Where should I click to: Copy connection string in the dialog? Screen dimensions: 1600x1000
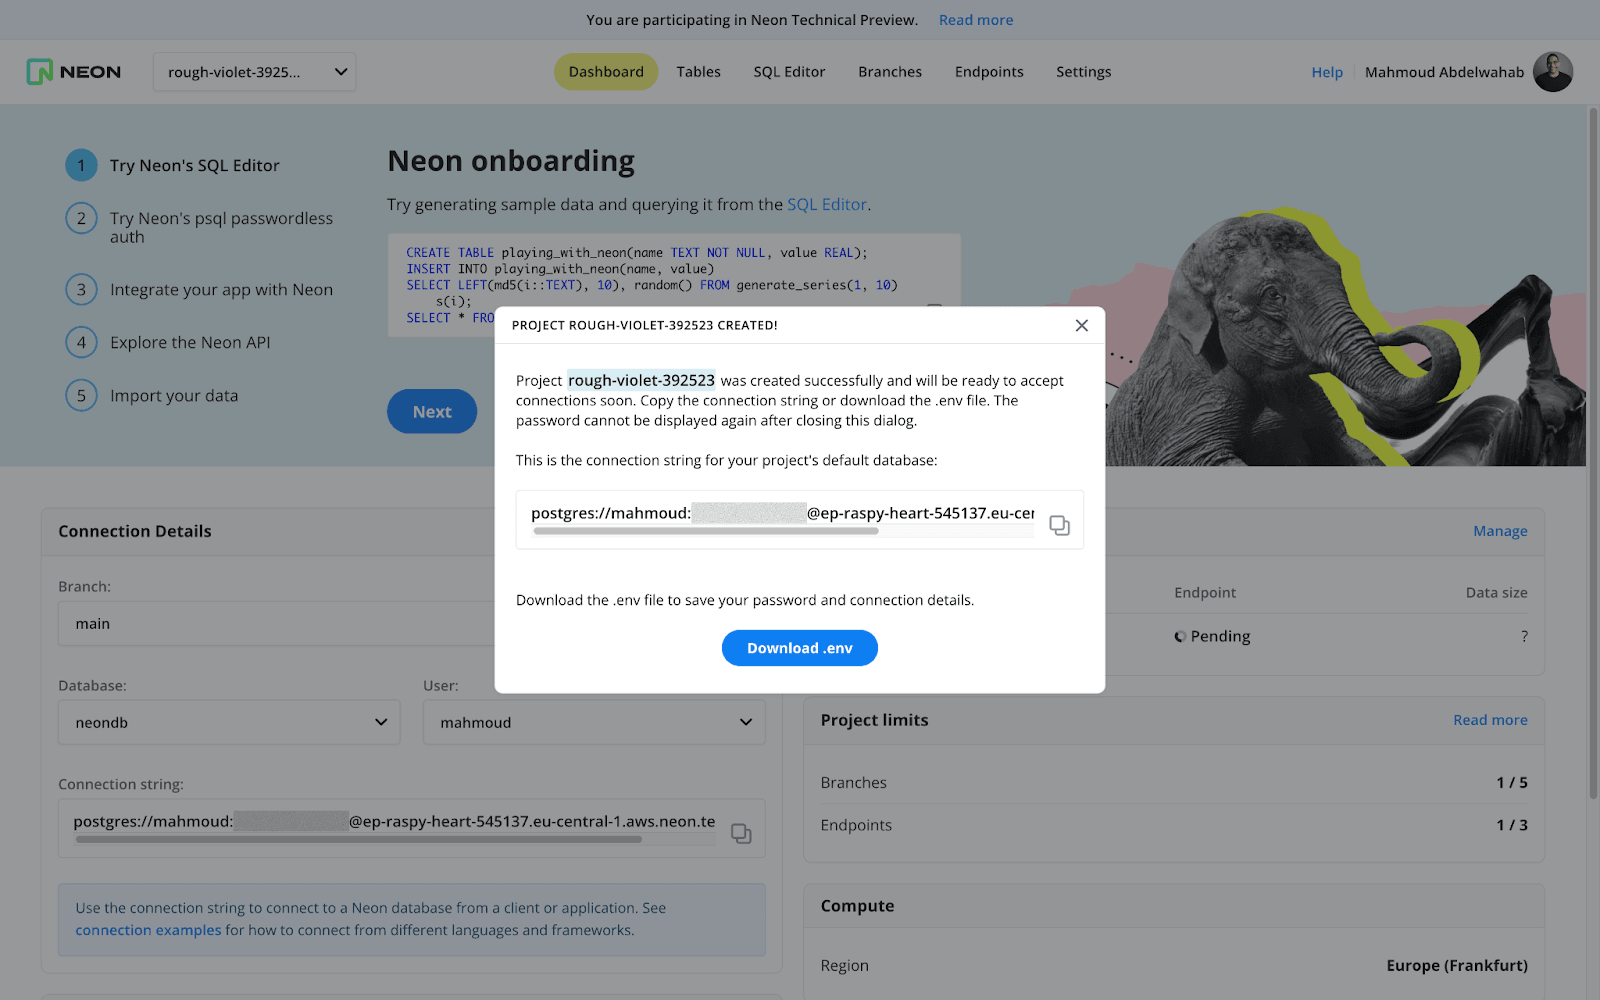click(x=1059, y=525)
